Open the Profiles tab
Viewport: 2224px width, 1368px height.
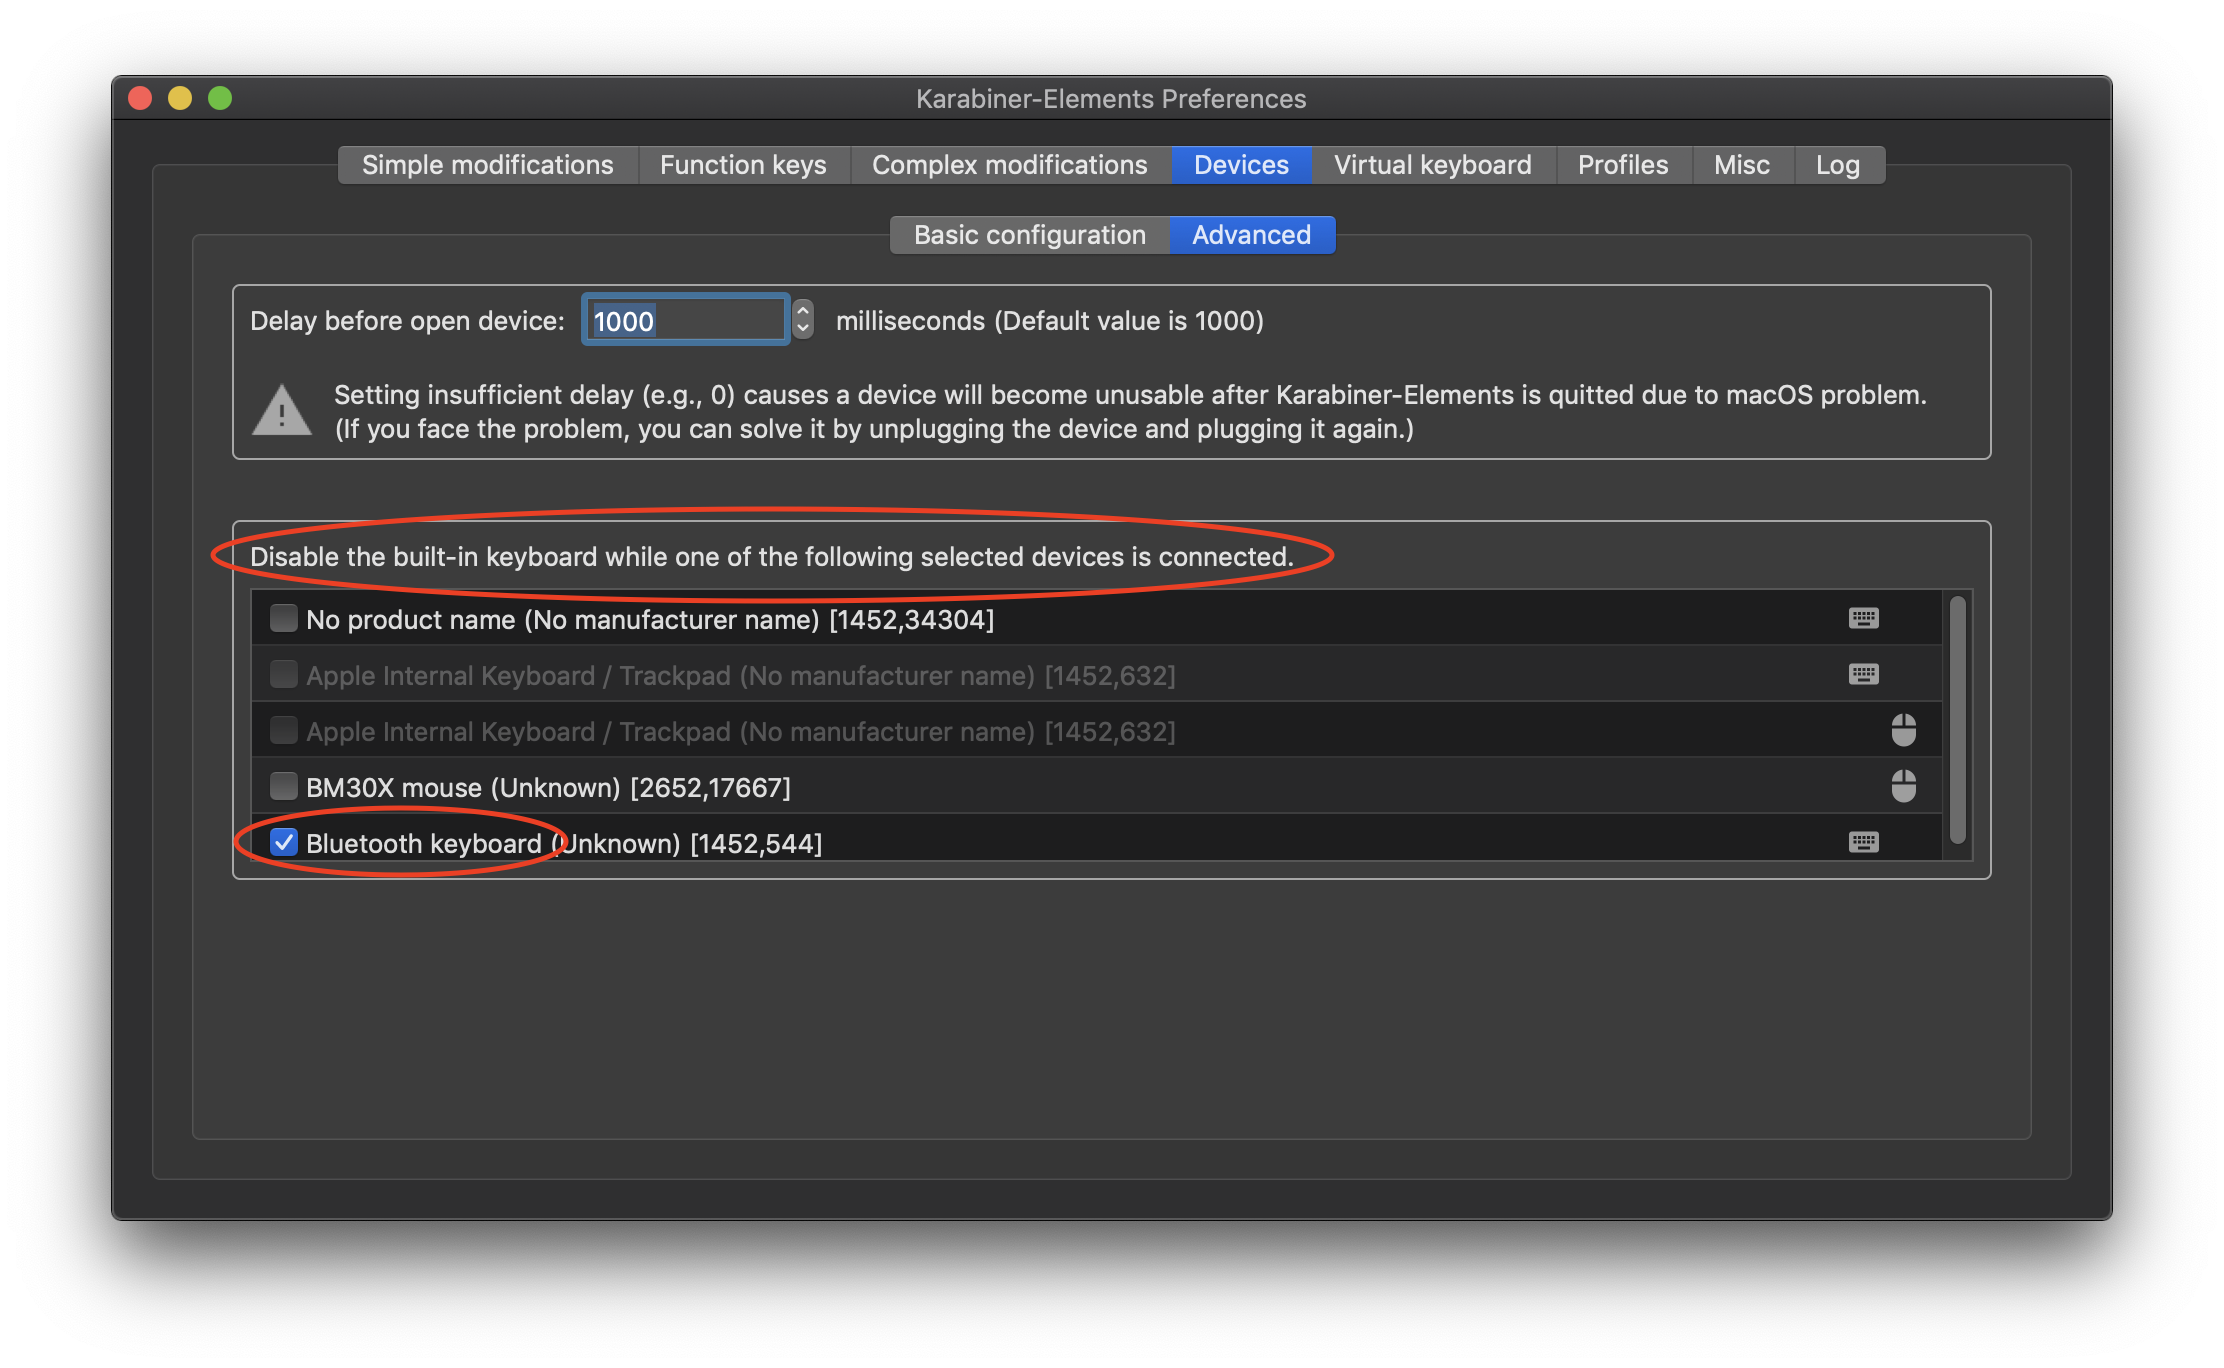1622,165
